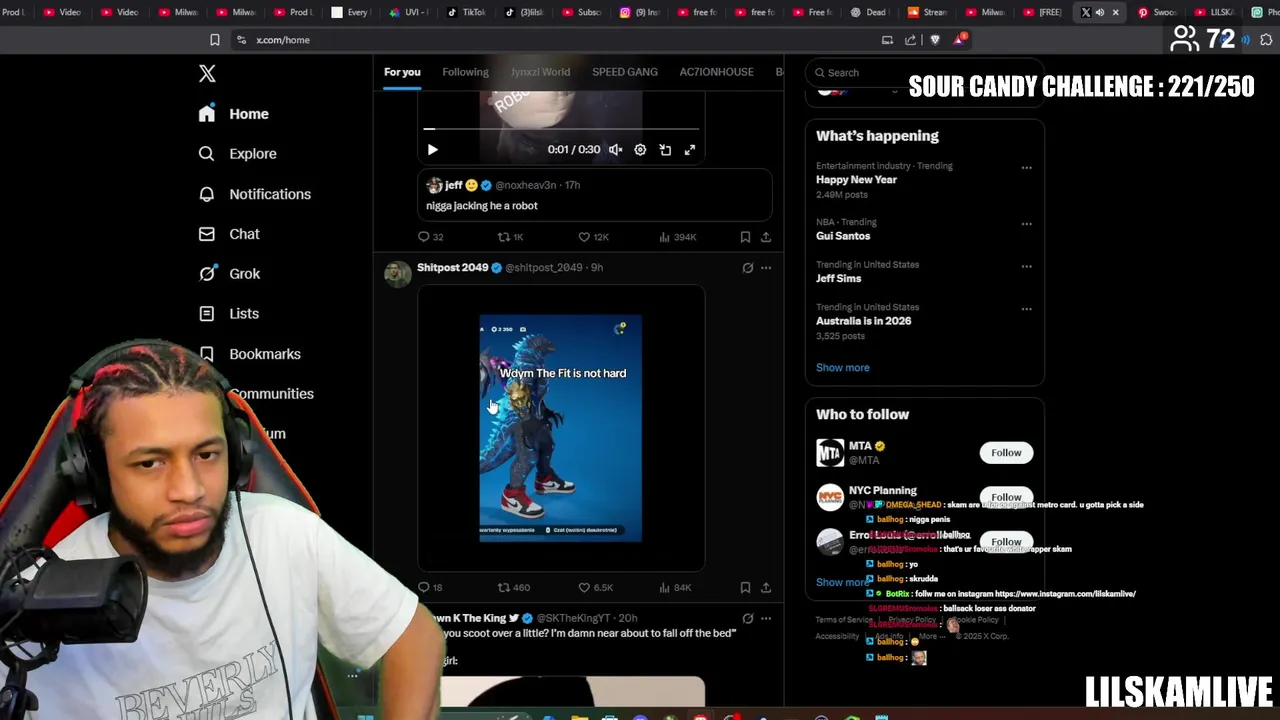1280x720 pixels.
Task: Open video settings gear icon
Action: pos(640,150)
